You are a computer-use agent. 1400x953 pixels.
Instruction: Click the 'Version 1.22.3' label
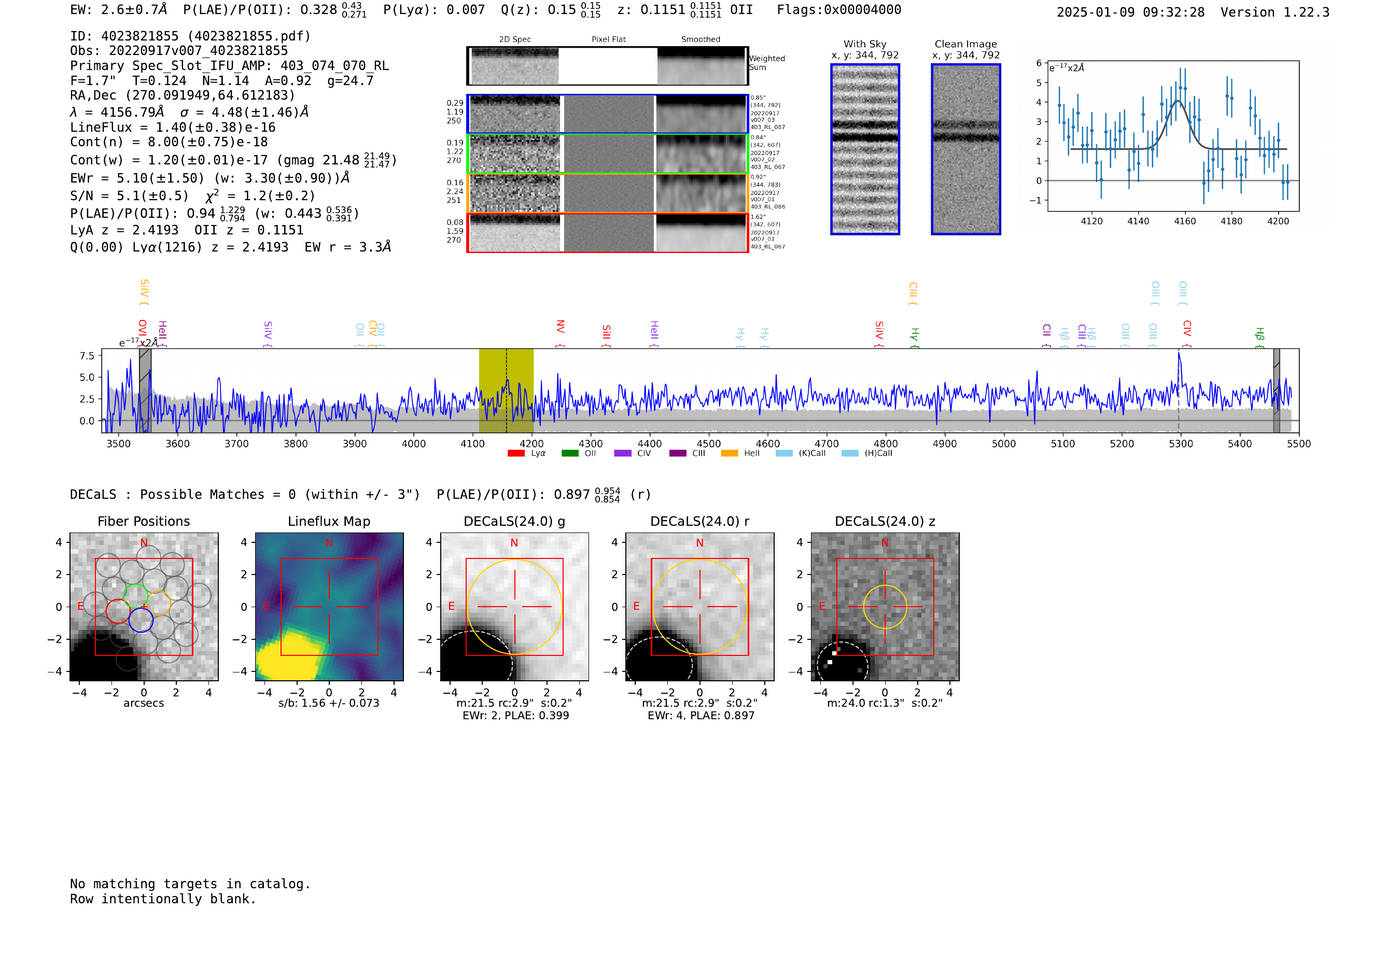pyautogui.click(x=1275, y=13)
